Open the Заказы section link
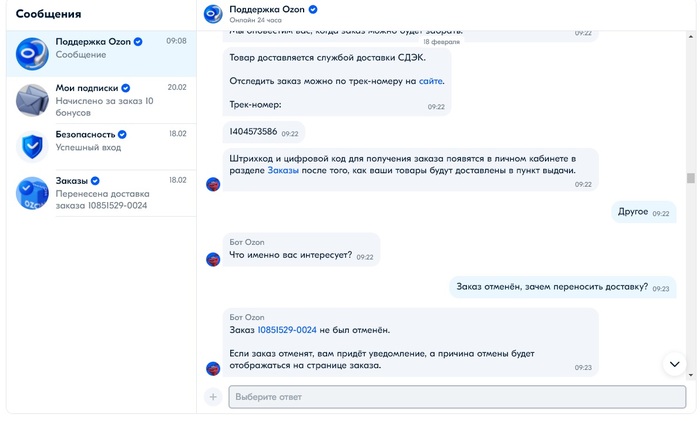The image size is (700, 421). tap(283, 171)
